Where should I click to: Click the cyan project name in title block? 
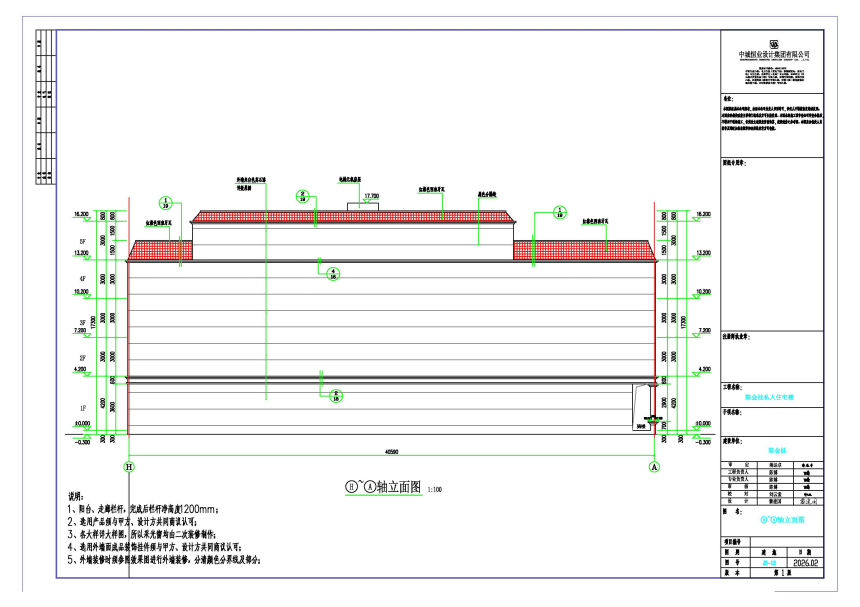pos(773,397)
